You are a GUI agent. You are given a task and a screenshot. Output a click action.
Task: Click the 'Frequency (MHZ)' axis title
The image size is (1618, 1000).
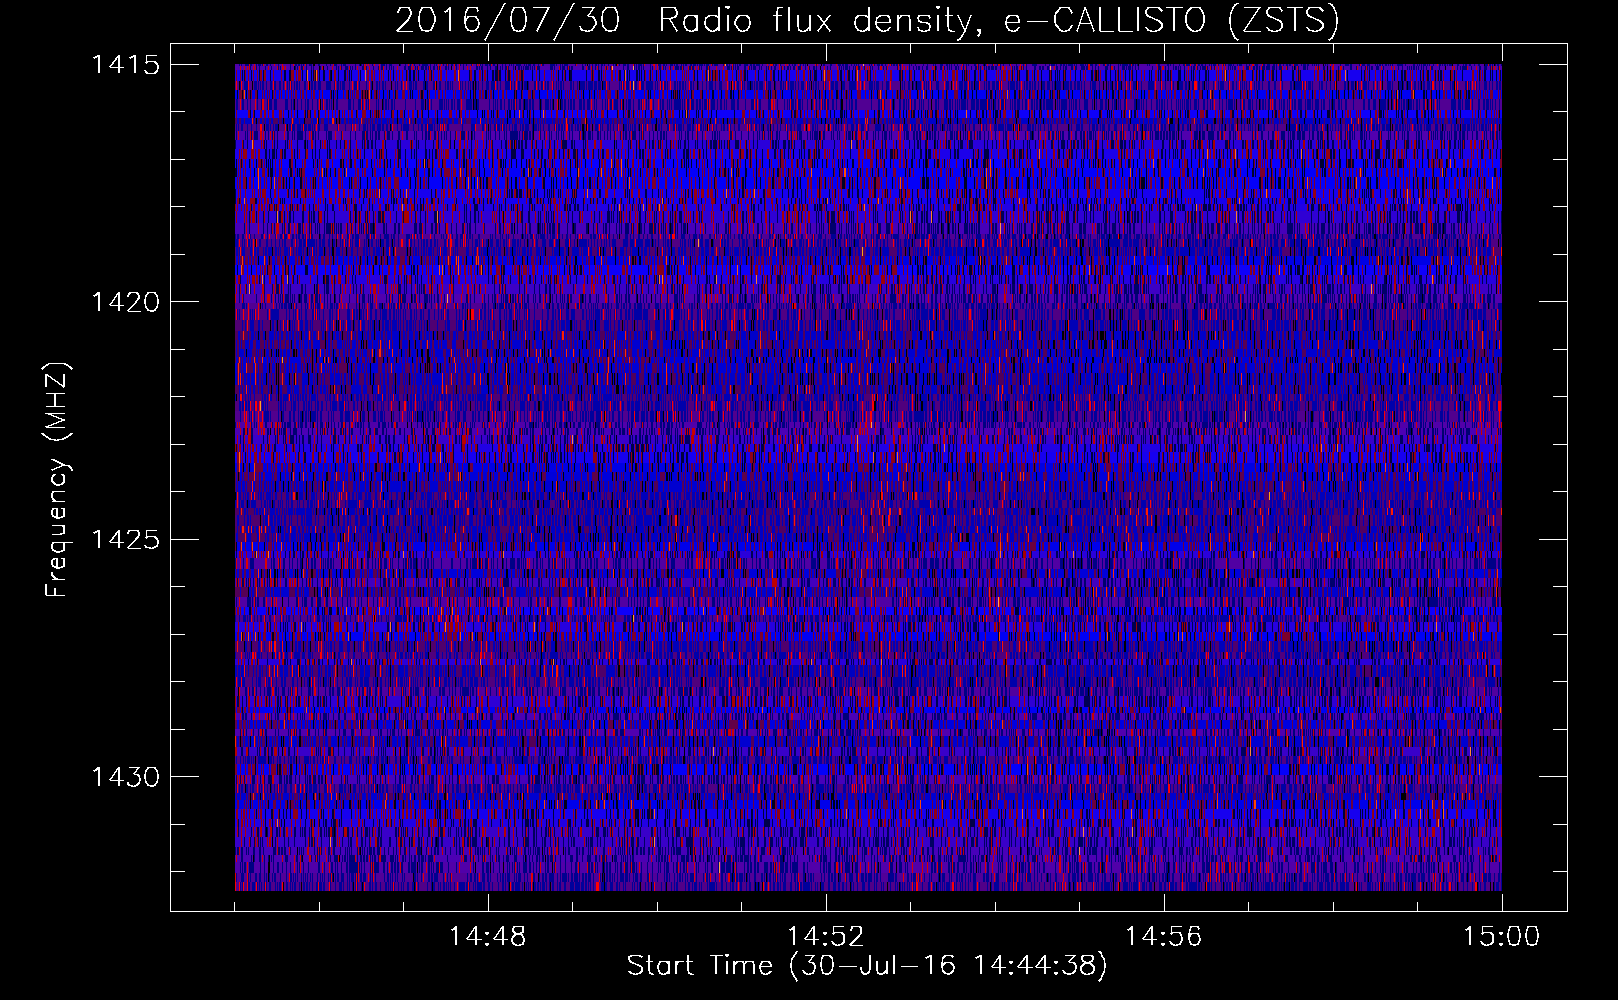pyautogui.click(x=58, y=480)
